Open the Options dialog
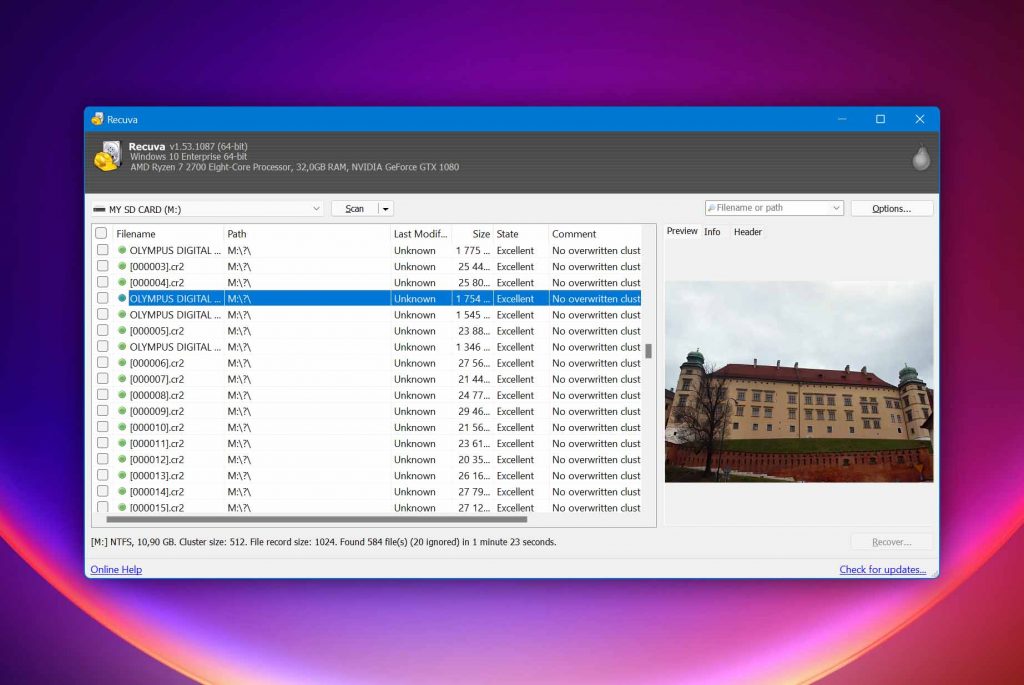 click(891, 208)
